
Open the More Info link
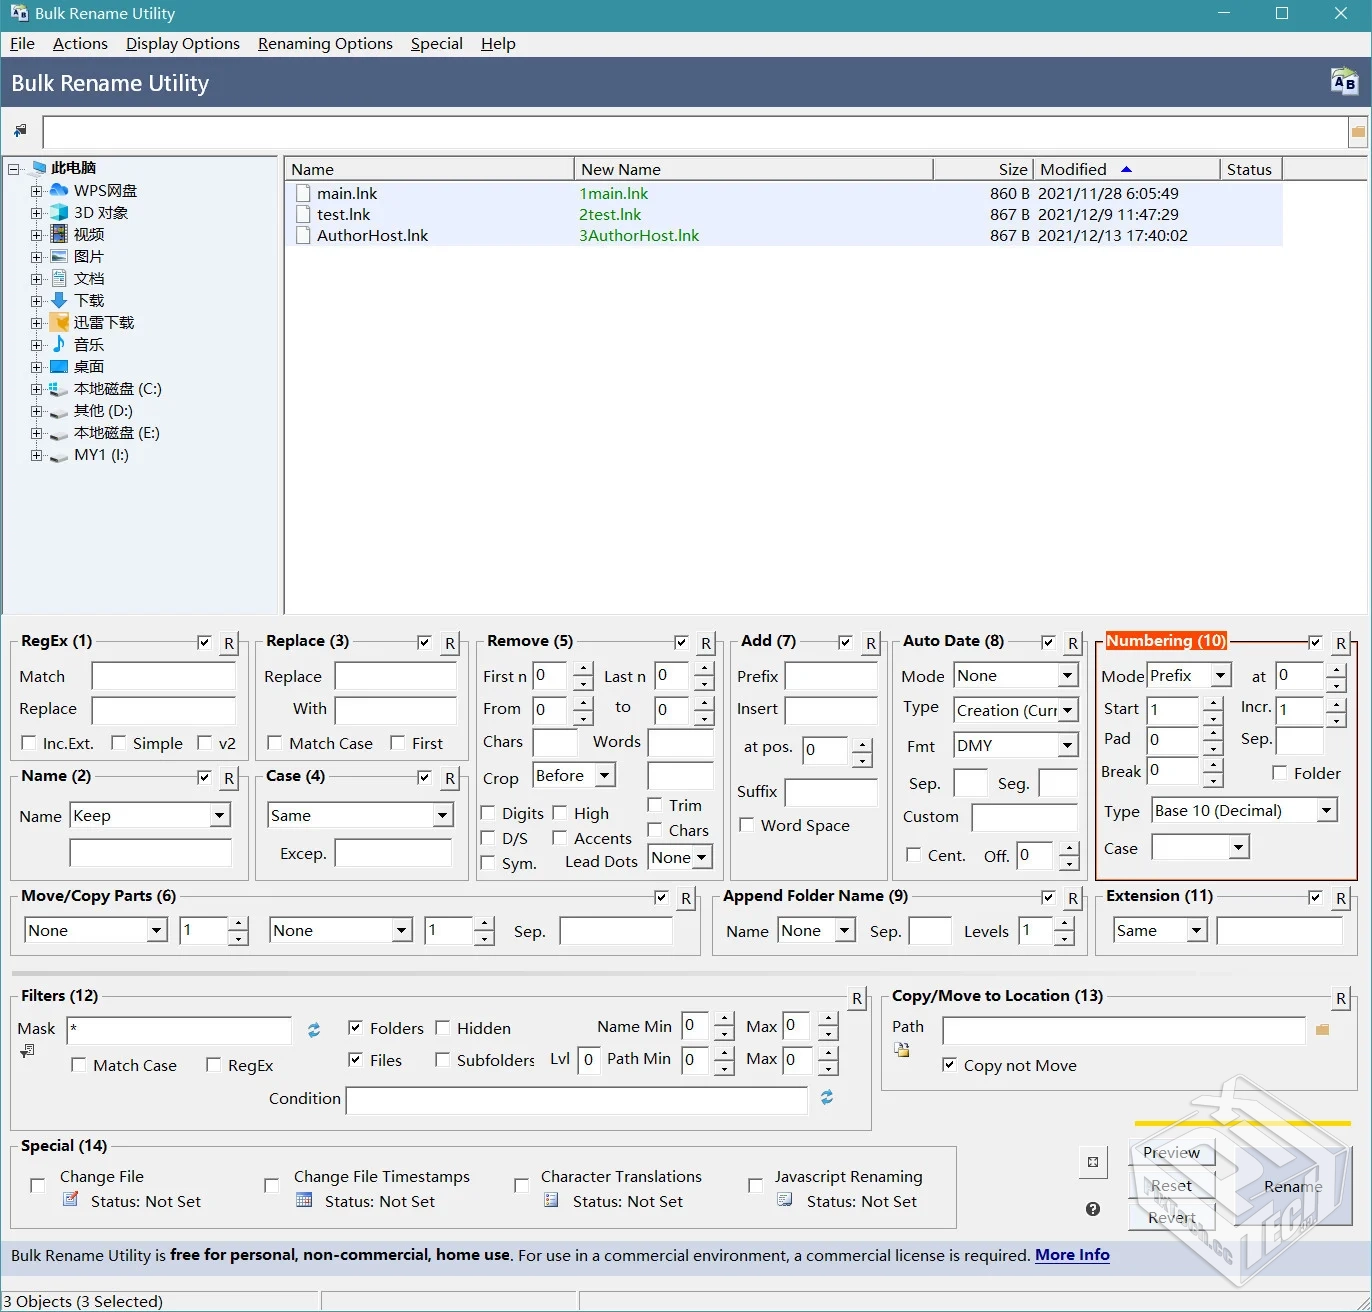1072,1255
